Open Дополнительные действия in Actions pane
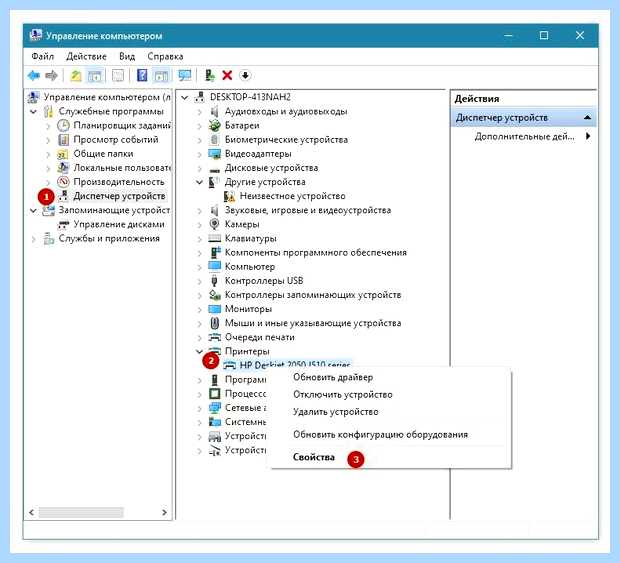The width and height of the screenshot is (620, 563). [524, 136]
